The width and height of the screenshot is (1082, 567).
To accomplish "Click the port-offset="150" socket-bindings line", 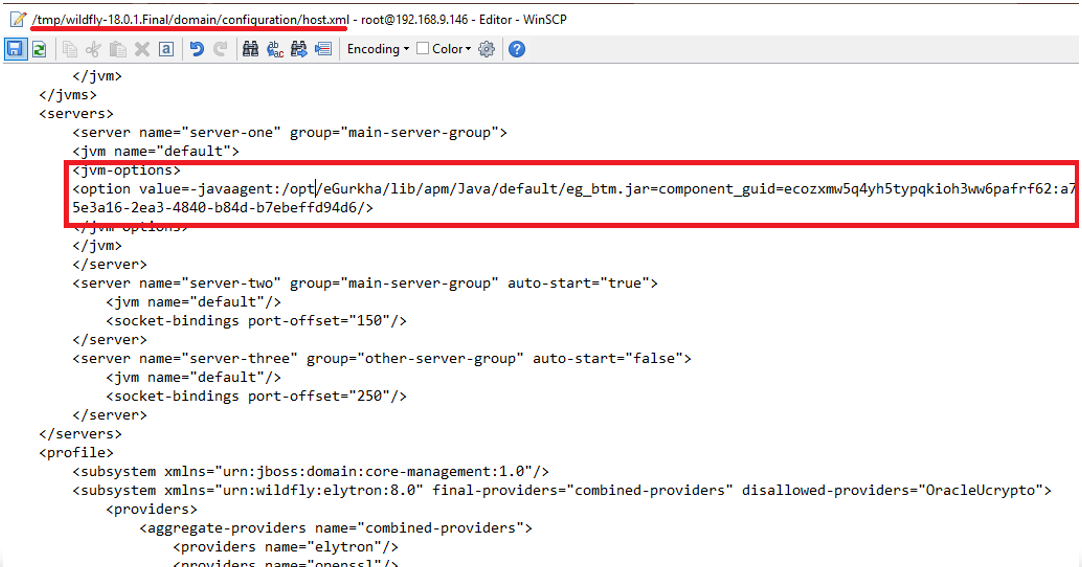I will 256,321.
